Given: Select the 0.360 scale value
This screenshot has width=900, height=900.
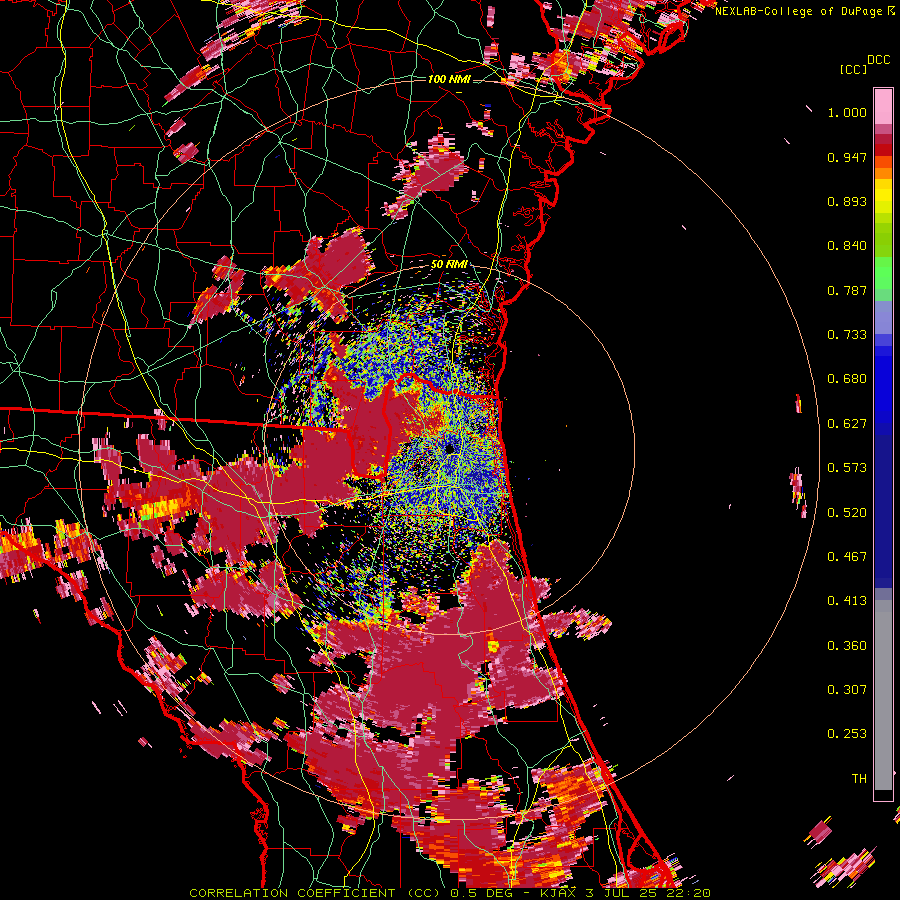Looking at the screenshot, I should pos(847,646).
